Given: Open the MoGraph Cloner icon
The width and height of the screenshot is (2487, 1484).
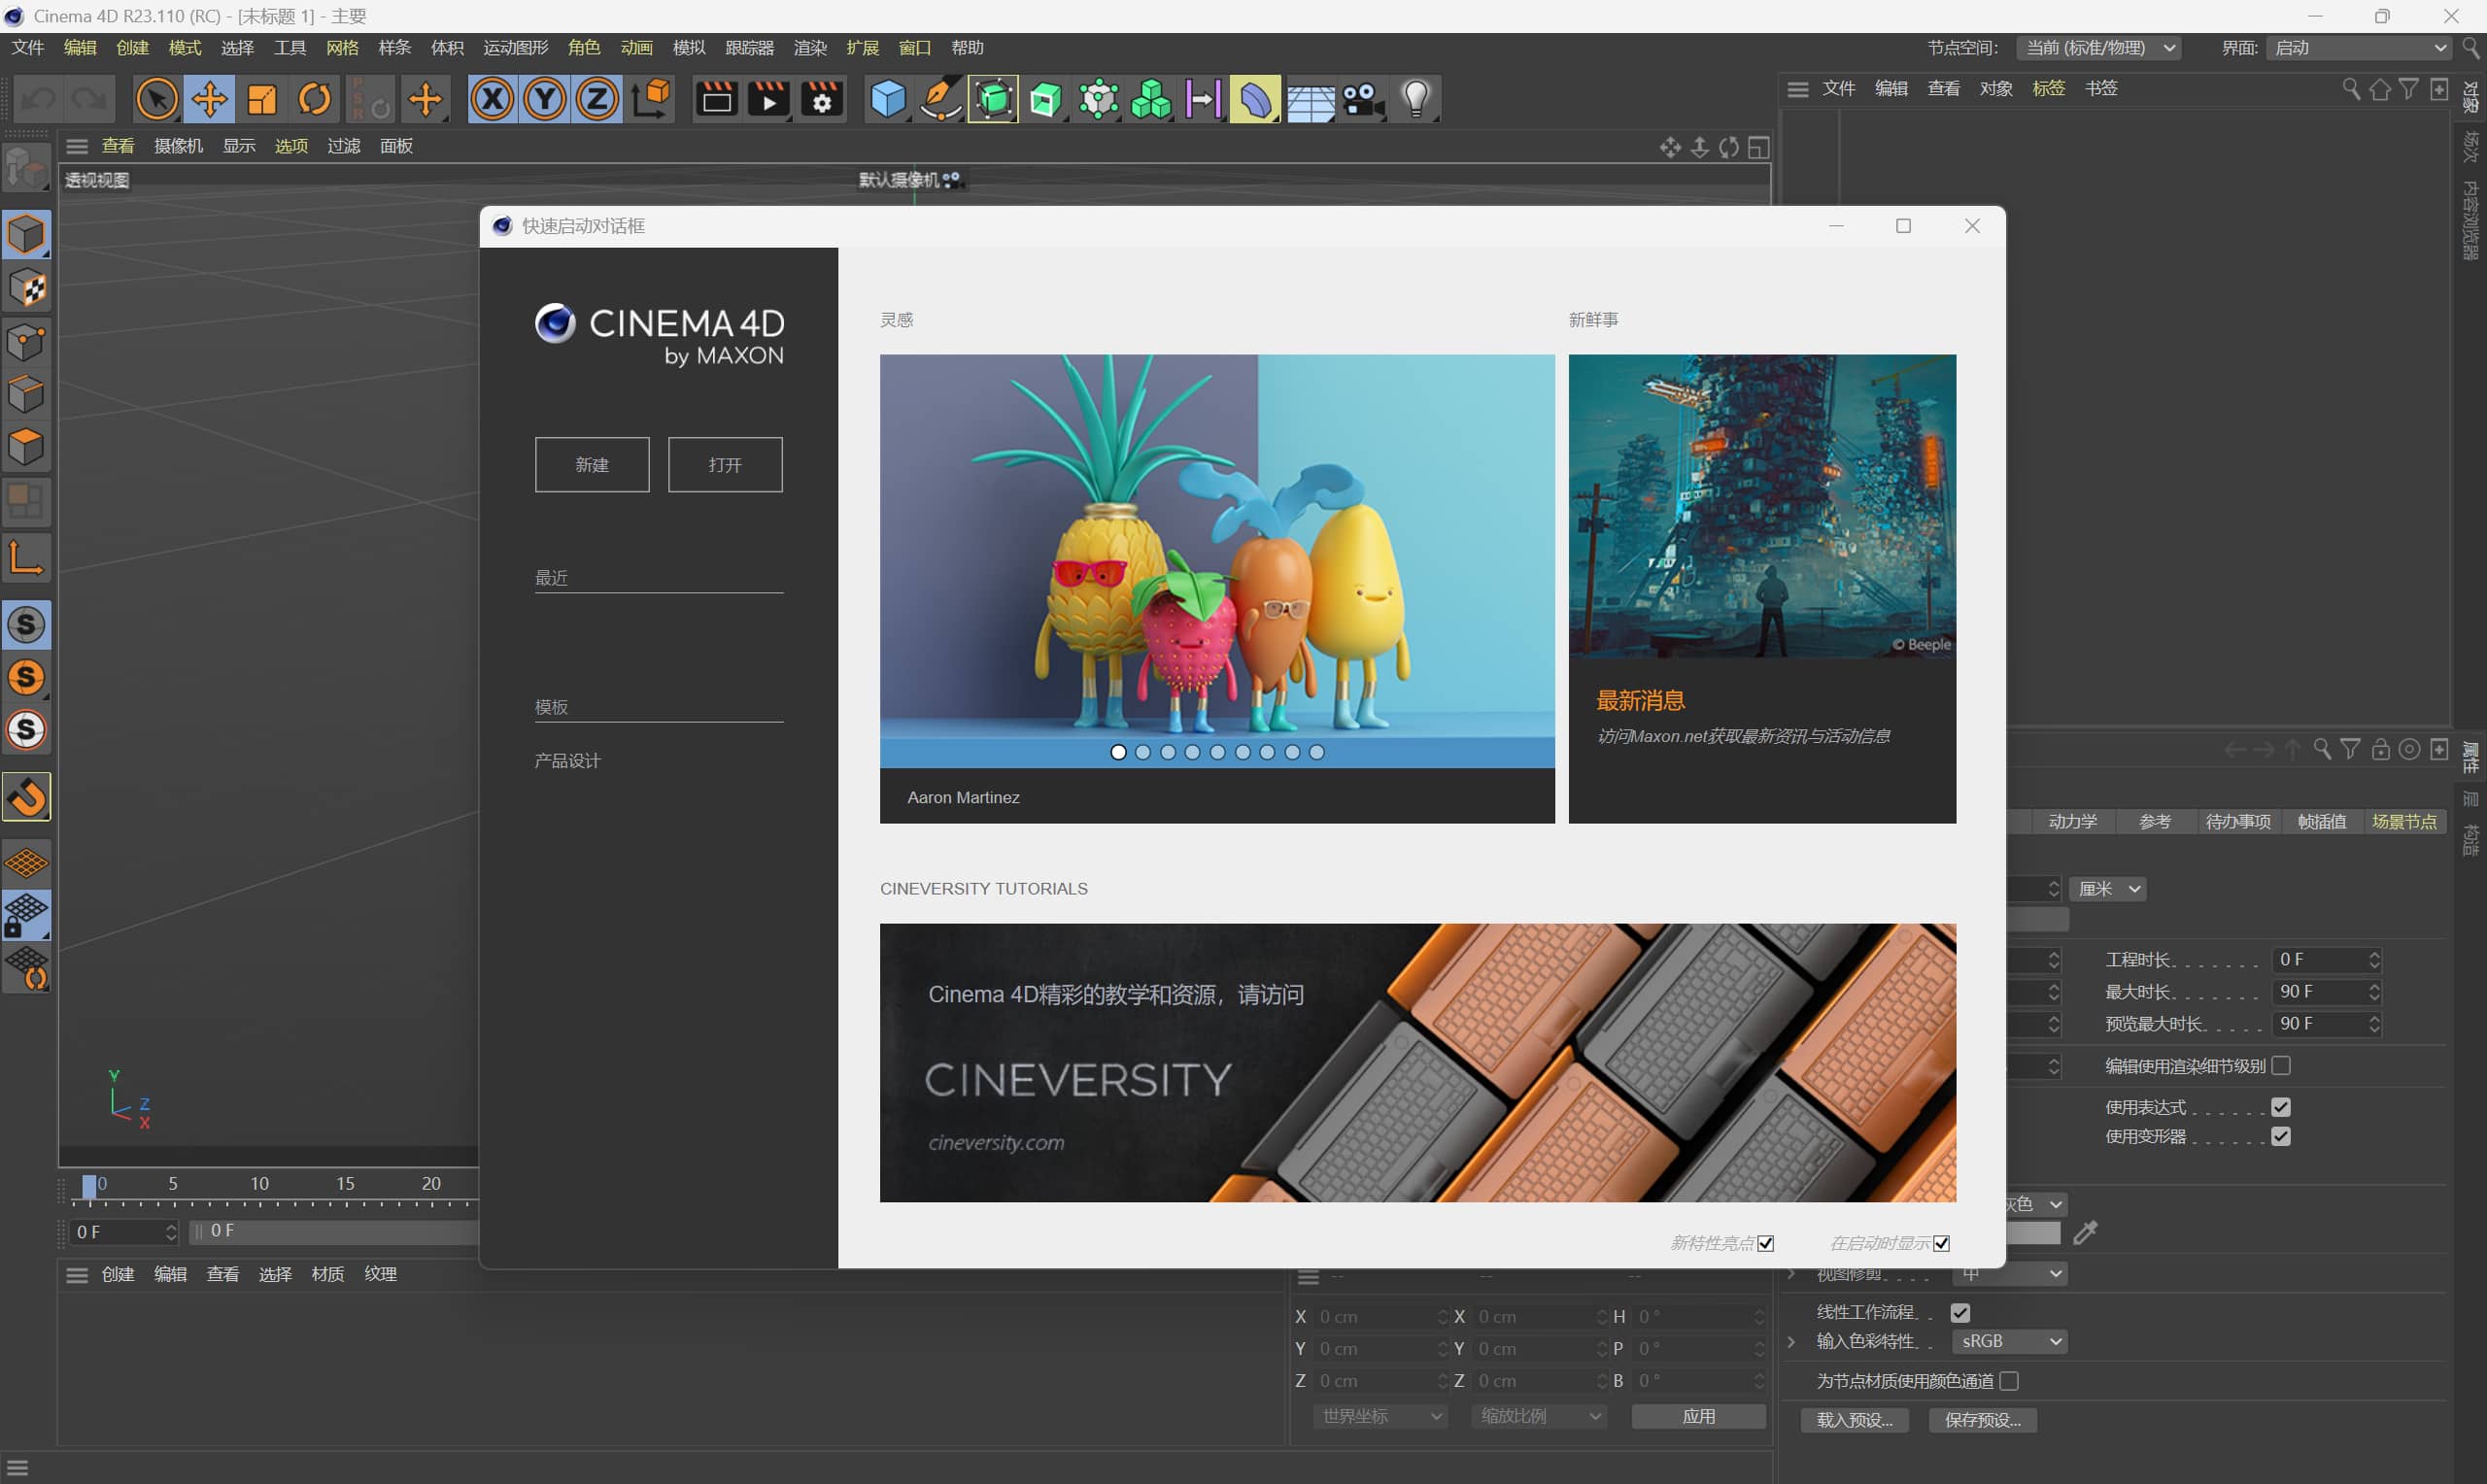Looking at the screenshot, I should pos(1150,99).
